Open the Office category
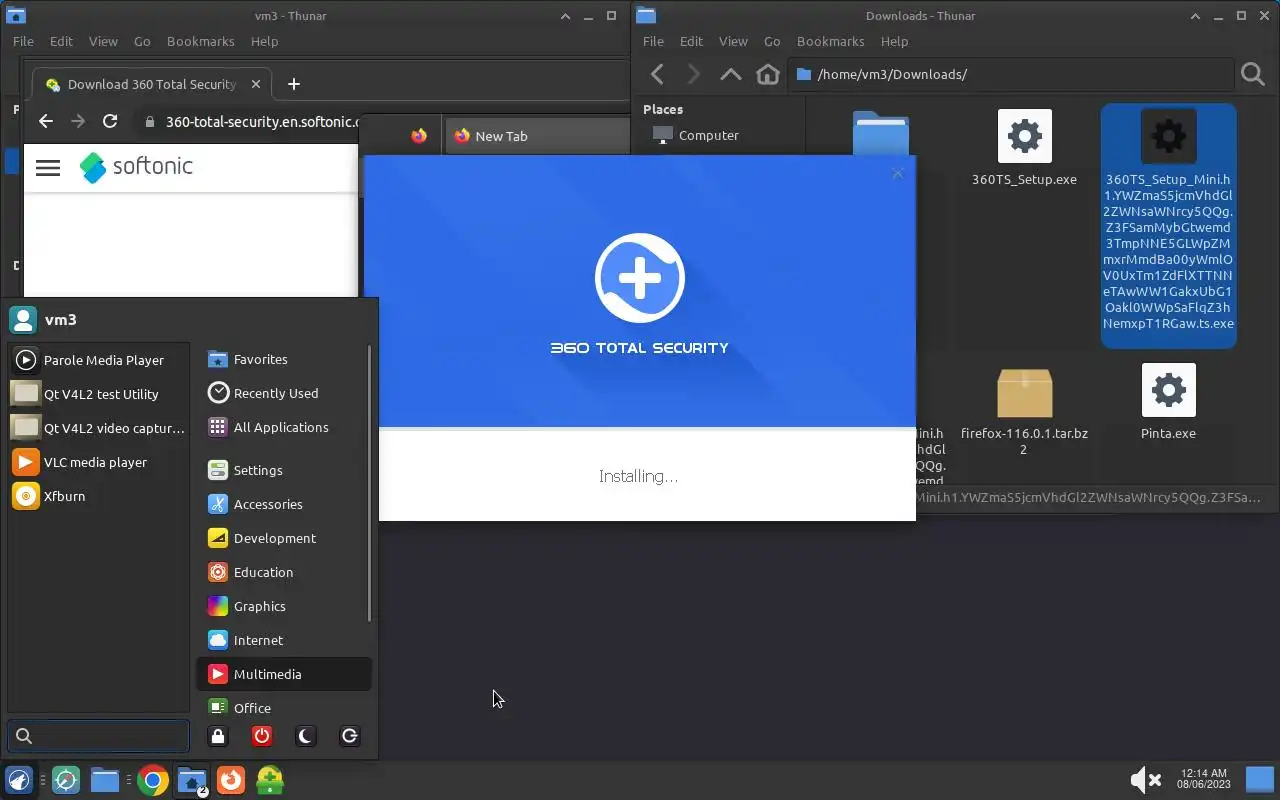1280x800 pixels. [x=283, y=707]
